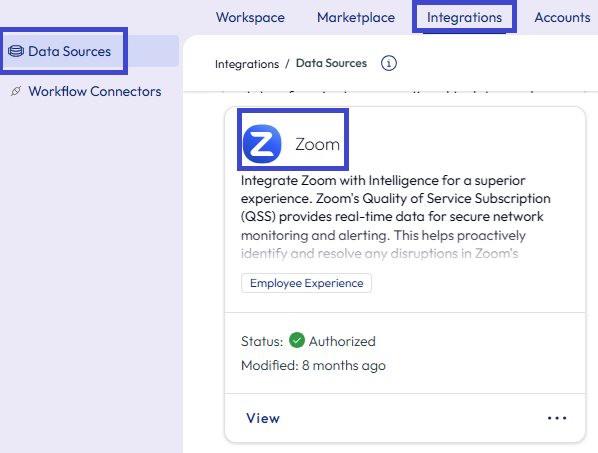Screen dimensions: 598x453
Task: Click the Employee Experience tag
Action: coord(306,283)
